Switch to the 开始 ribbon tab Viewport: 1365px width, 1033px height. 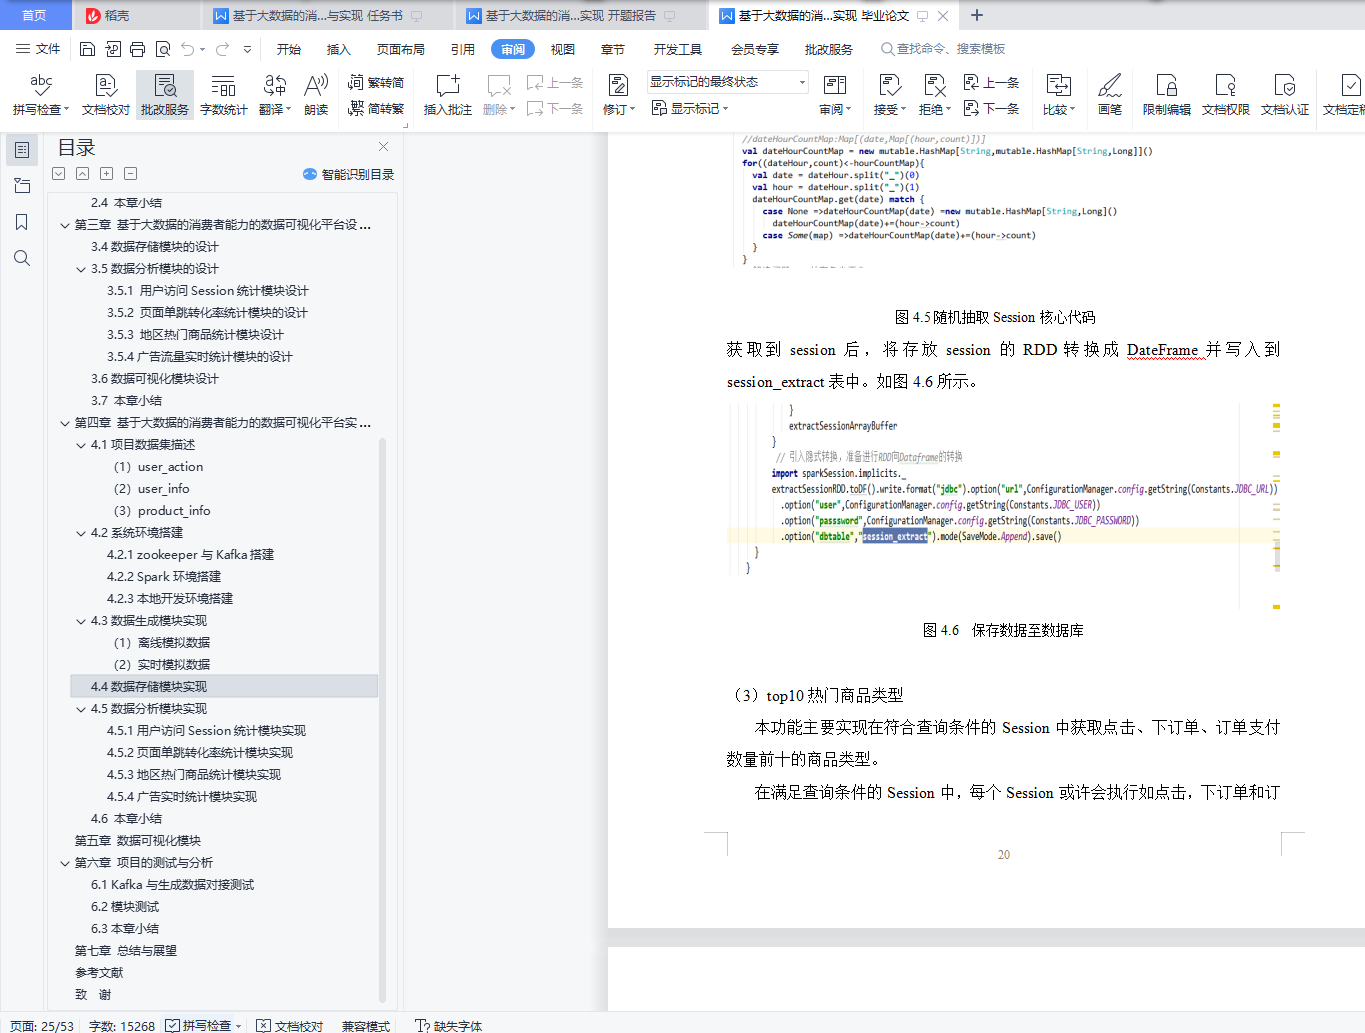[x=289, y=49]
